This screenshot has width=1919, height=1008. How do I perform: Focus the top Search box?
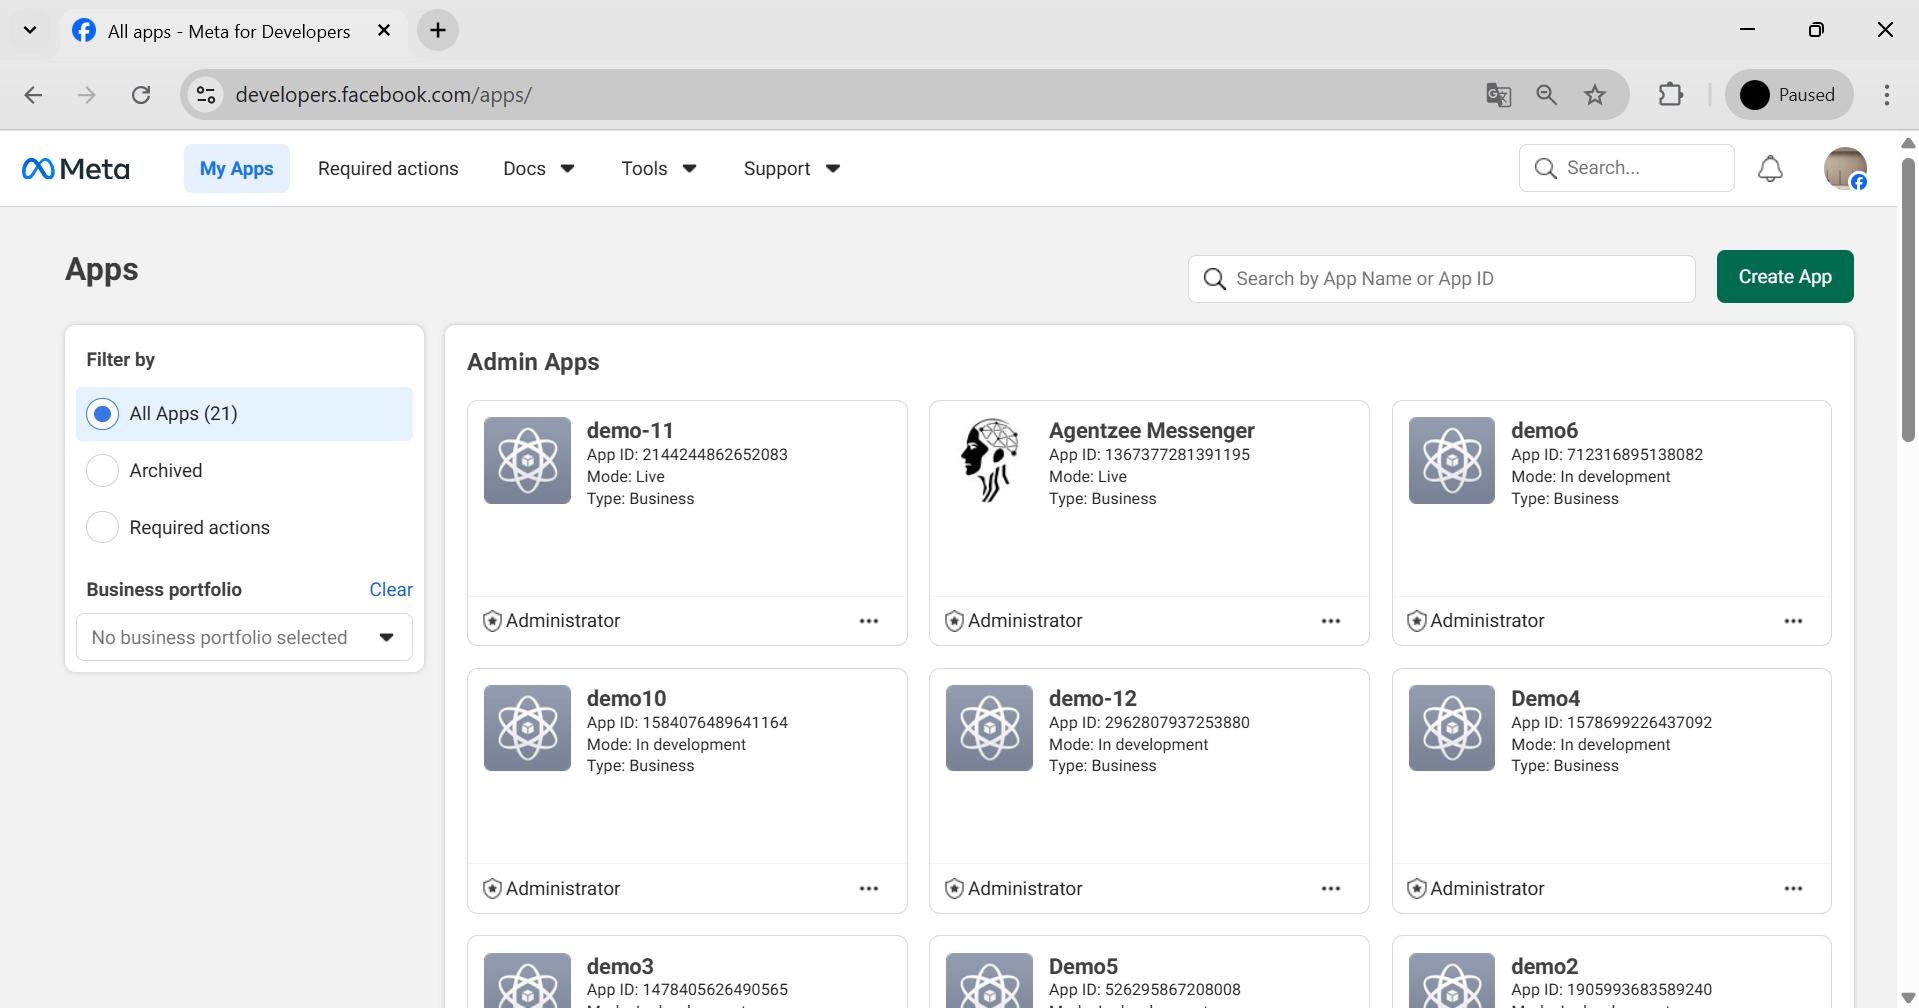1626,168
